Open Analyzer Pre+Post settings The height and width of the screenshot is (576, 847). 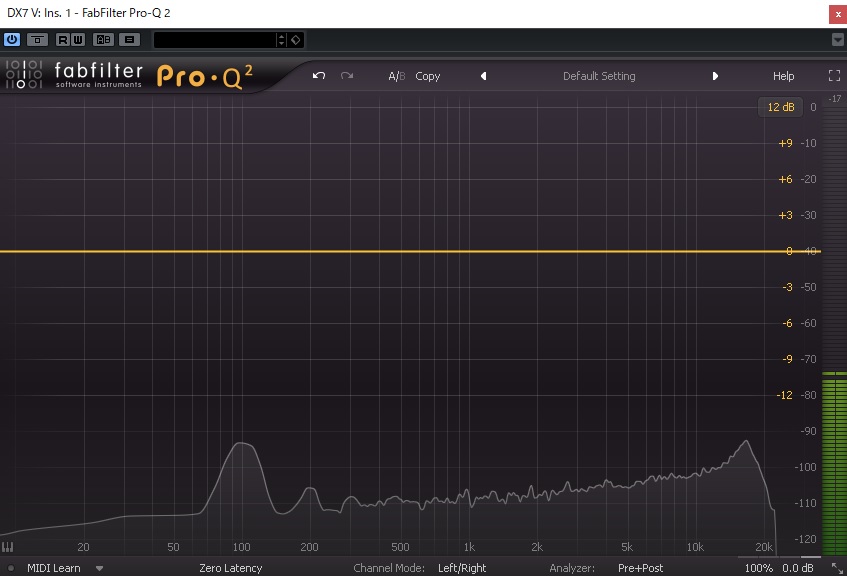coord(641,568)
